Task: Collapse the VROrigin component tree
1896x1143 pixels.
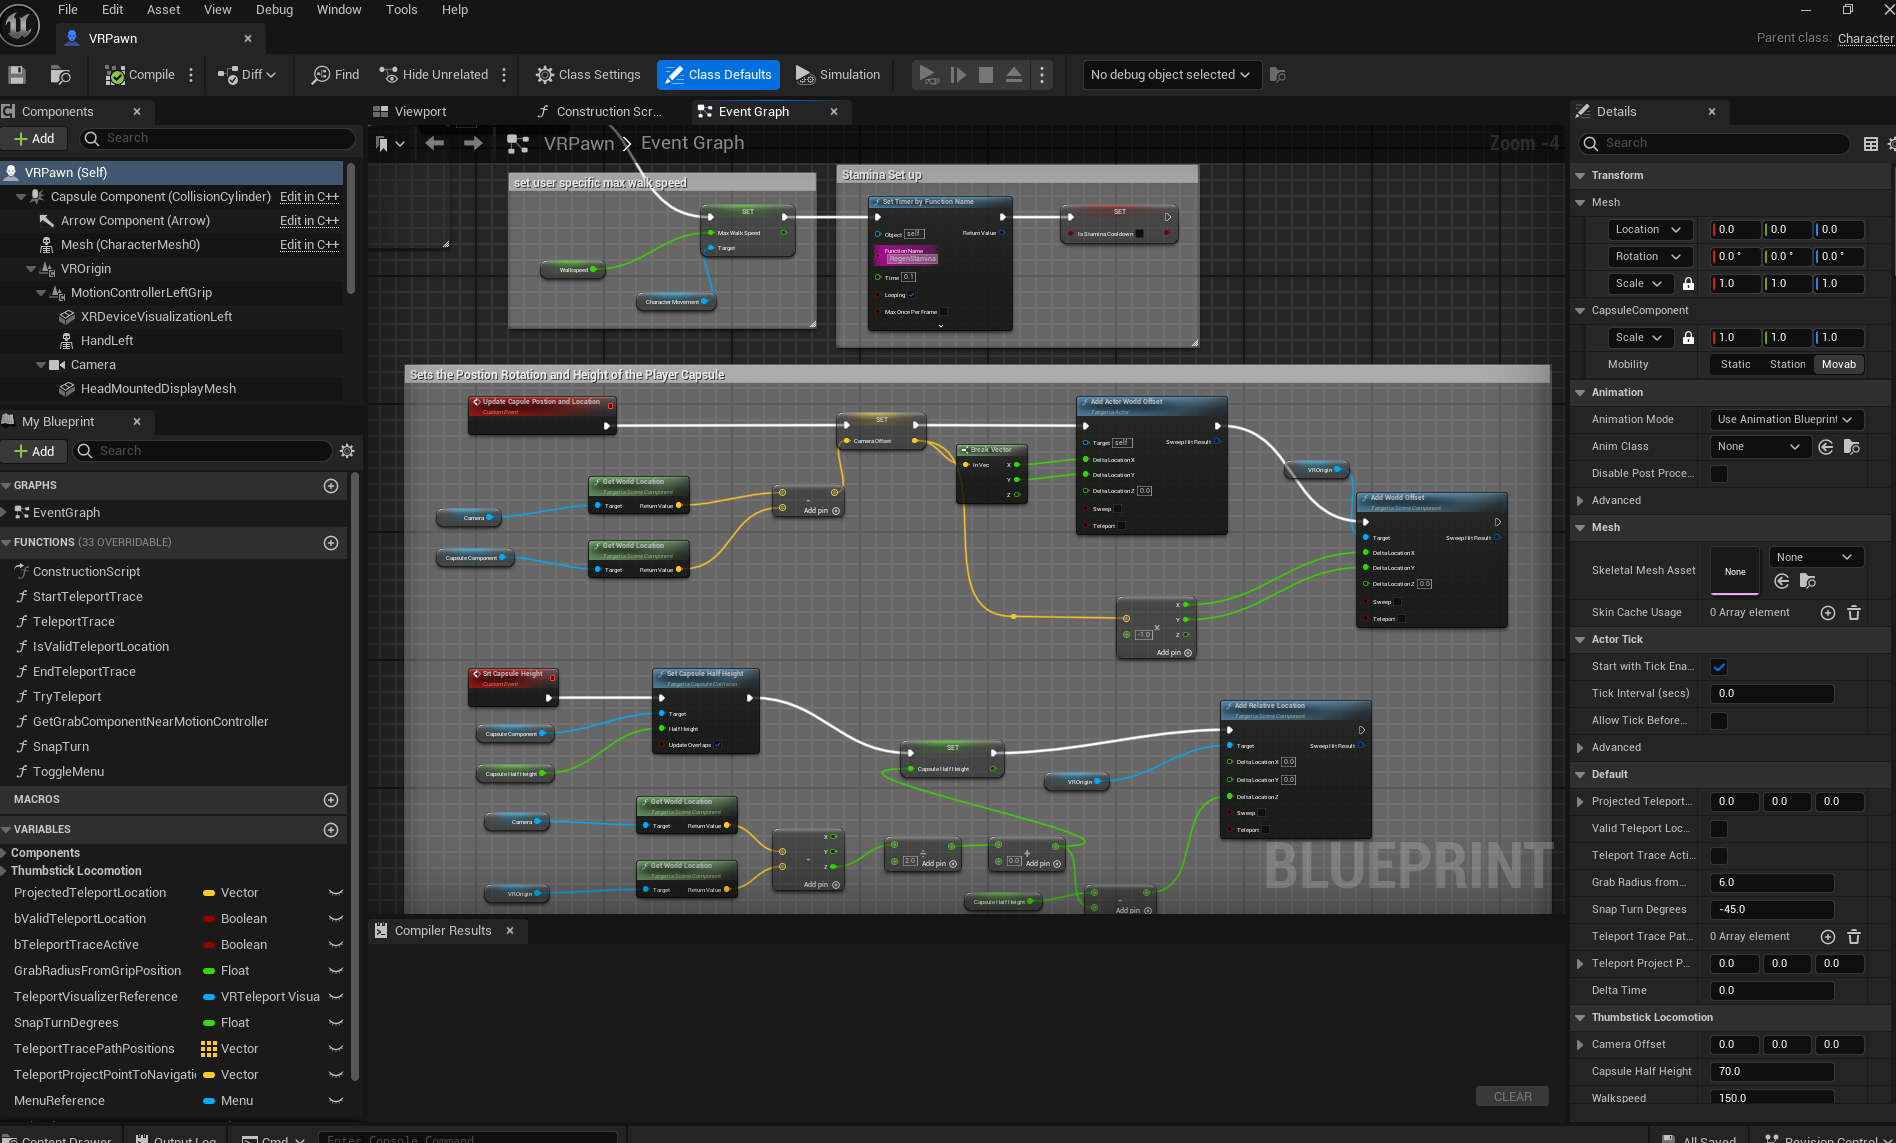Action: click(x=31, y=269)
